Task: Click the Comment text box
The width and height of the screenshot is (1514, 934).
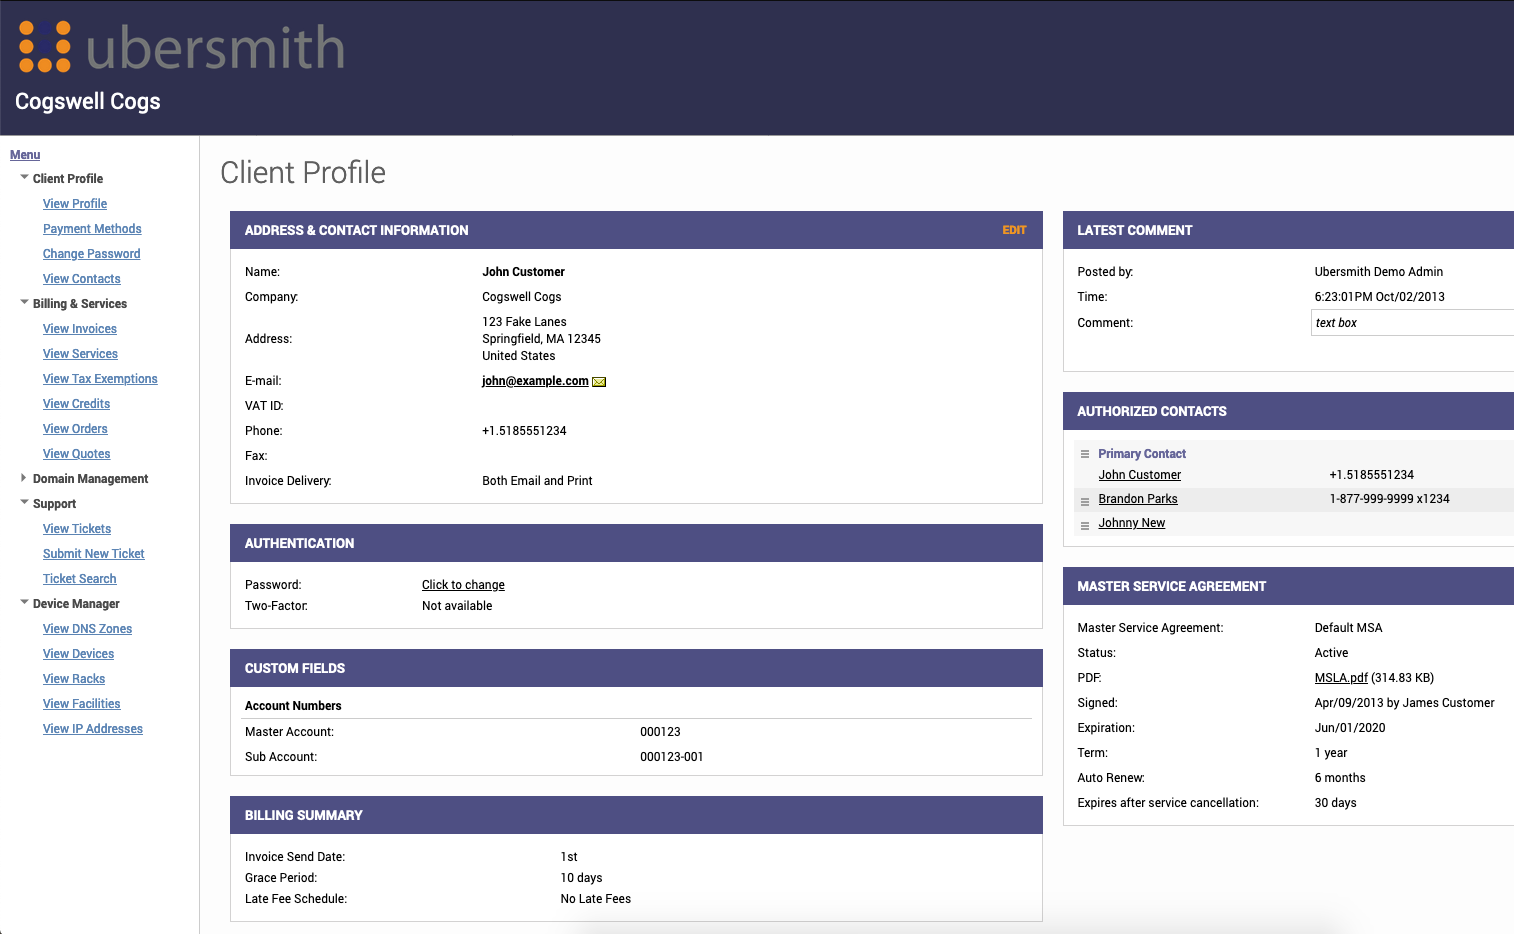Action: click(x=1410, y=323)
